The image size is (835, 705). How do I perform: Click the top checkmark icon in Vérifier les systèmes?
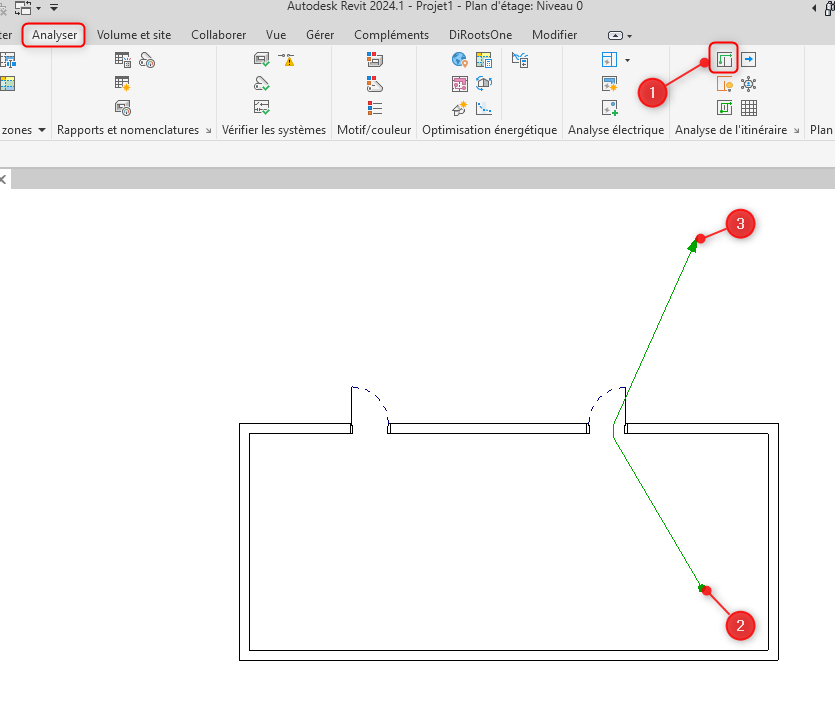(x=262, y=60)
